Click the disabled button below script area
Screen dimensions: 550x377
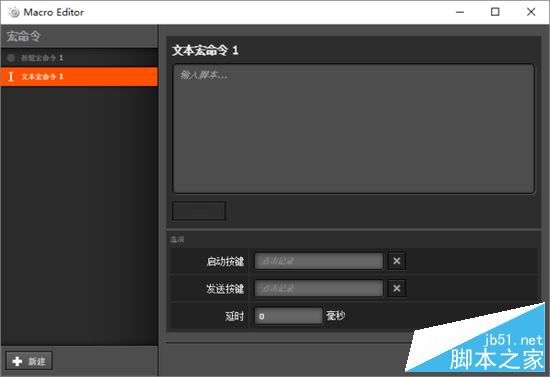click(x=199, y=211)
